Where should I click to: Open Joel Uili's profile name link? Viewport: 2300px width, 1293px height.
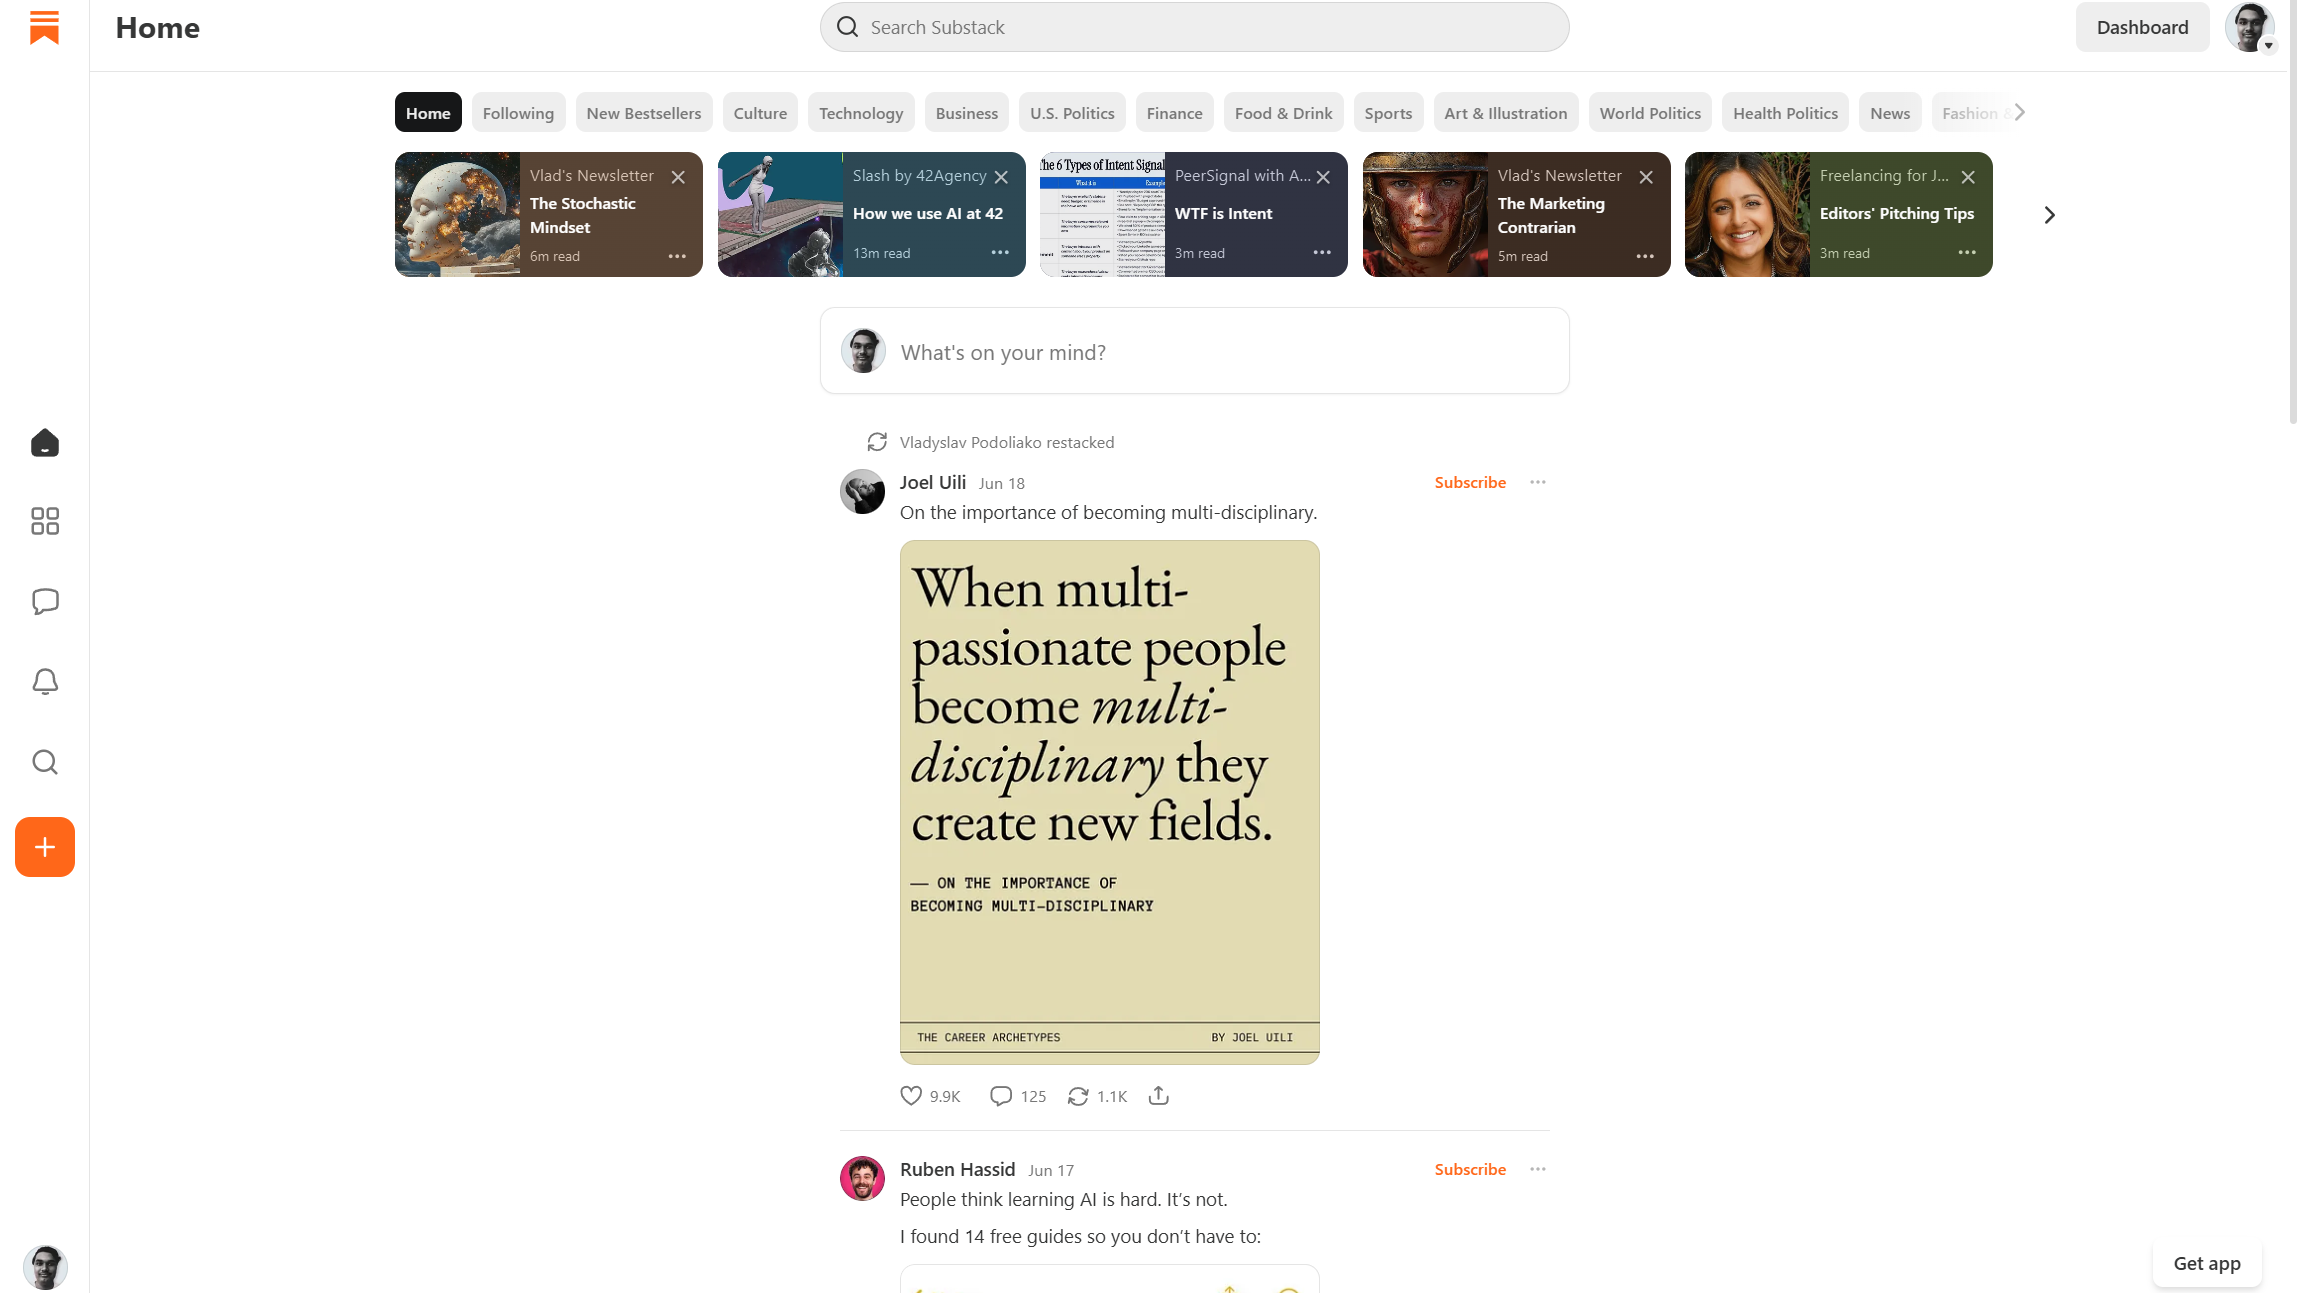933,482
